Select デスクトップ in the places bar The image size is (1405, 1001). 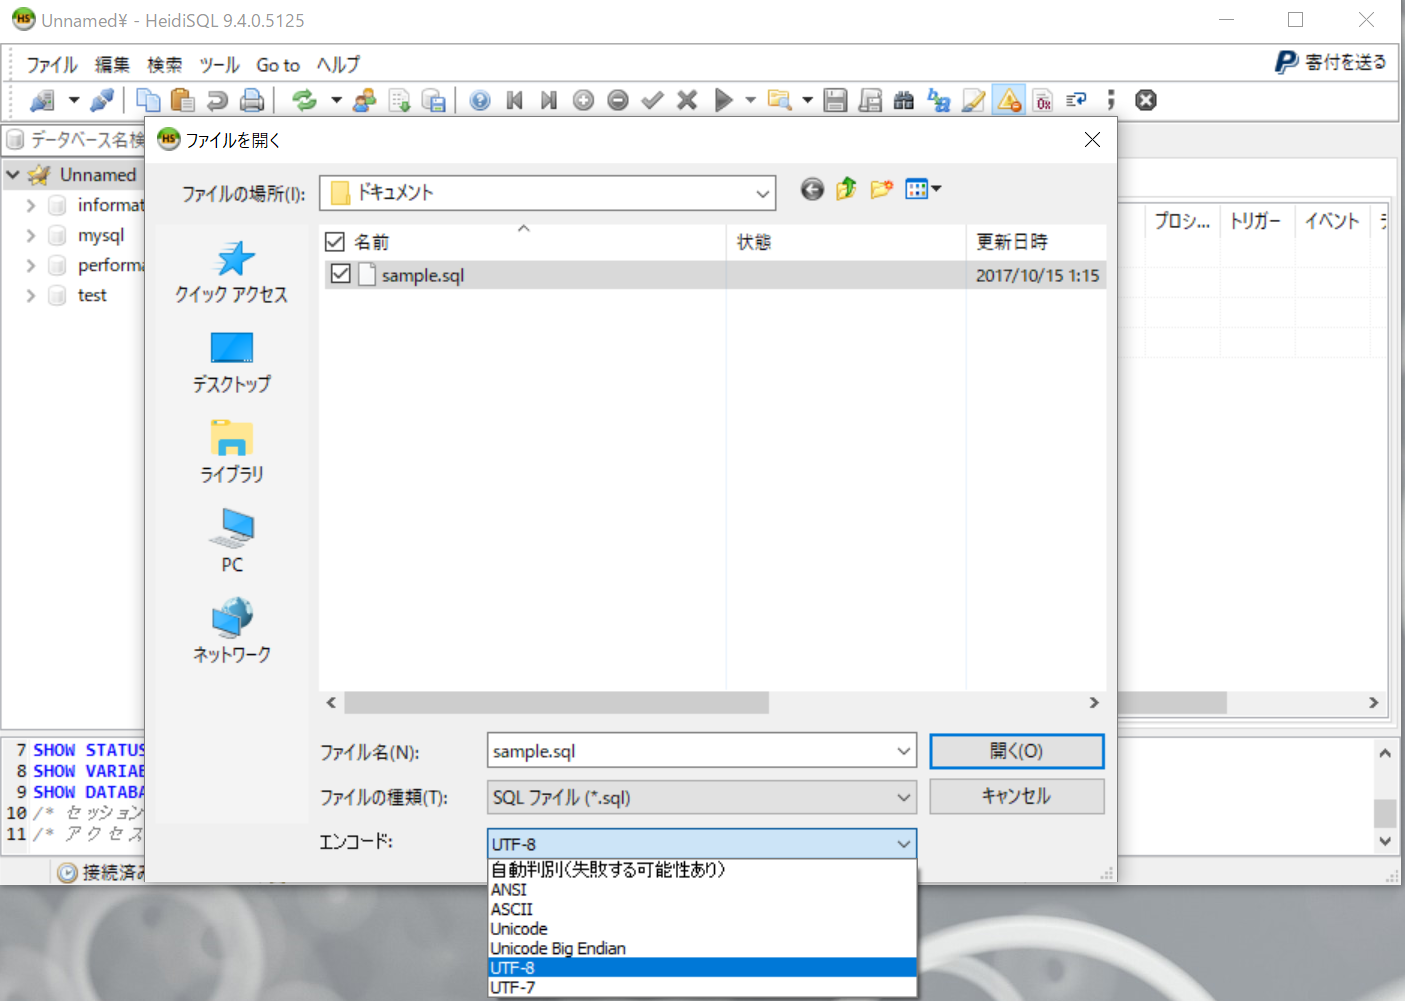click(x=232, y=362)
